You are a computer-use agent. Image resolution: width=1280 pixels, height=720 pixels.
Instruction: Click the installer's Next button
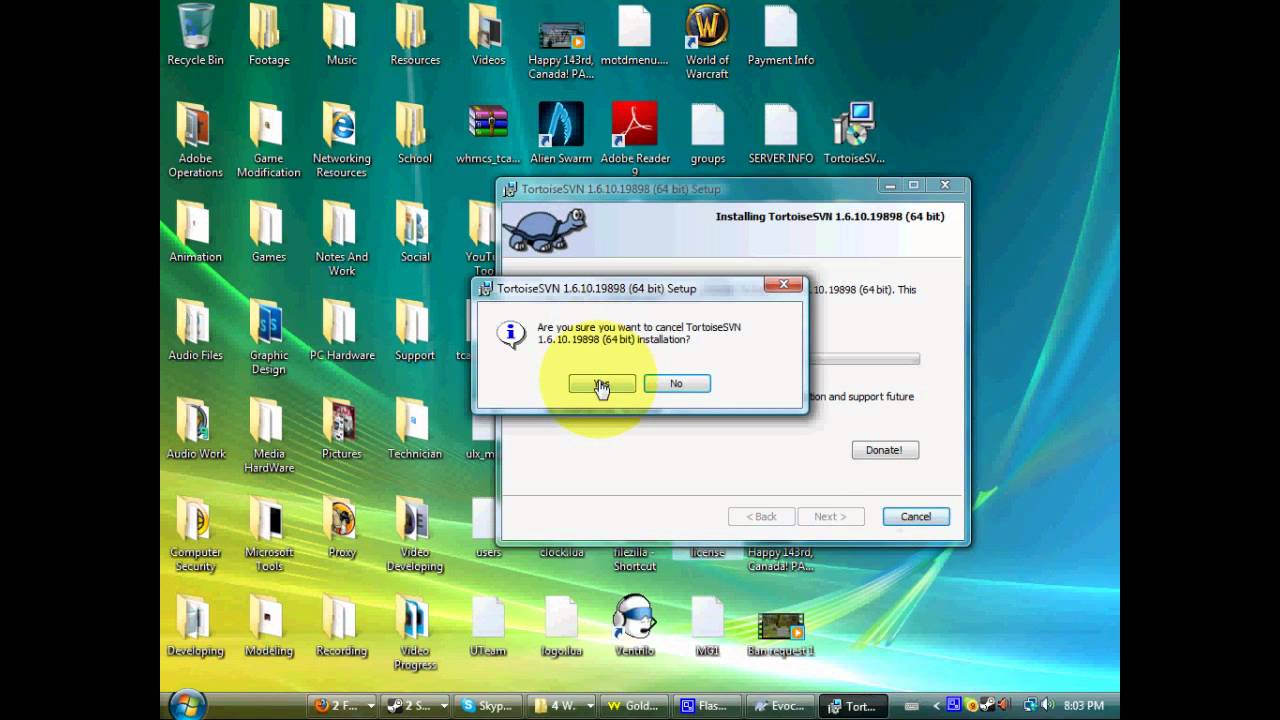tap(830, 517)
